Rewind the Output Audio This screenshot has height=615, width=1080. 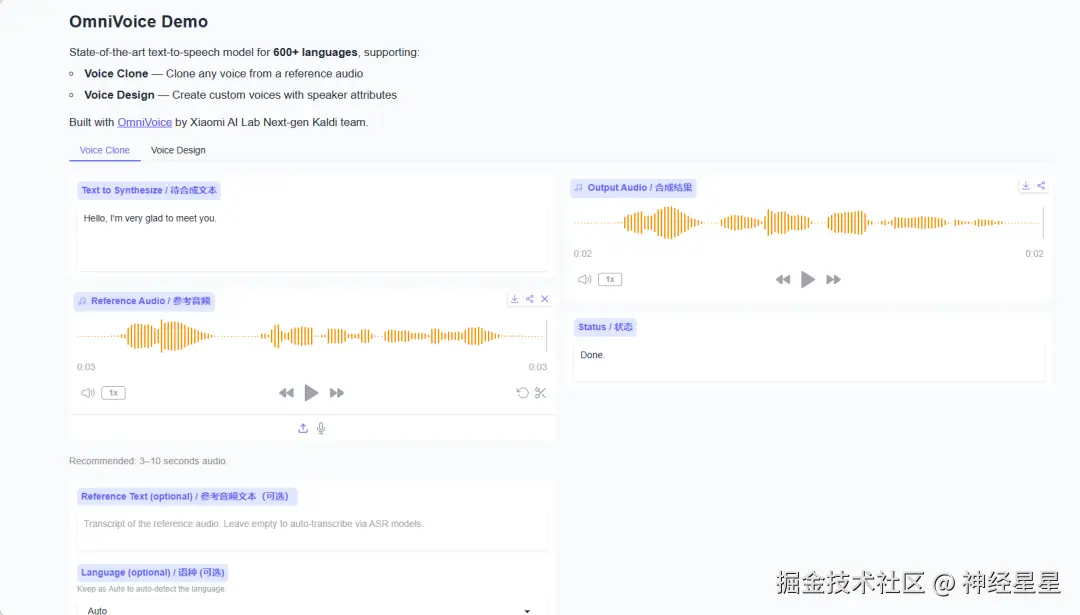783,280
